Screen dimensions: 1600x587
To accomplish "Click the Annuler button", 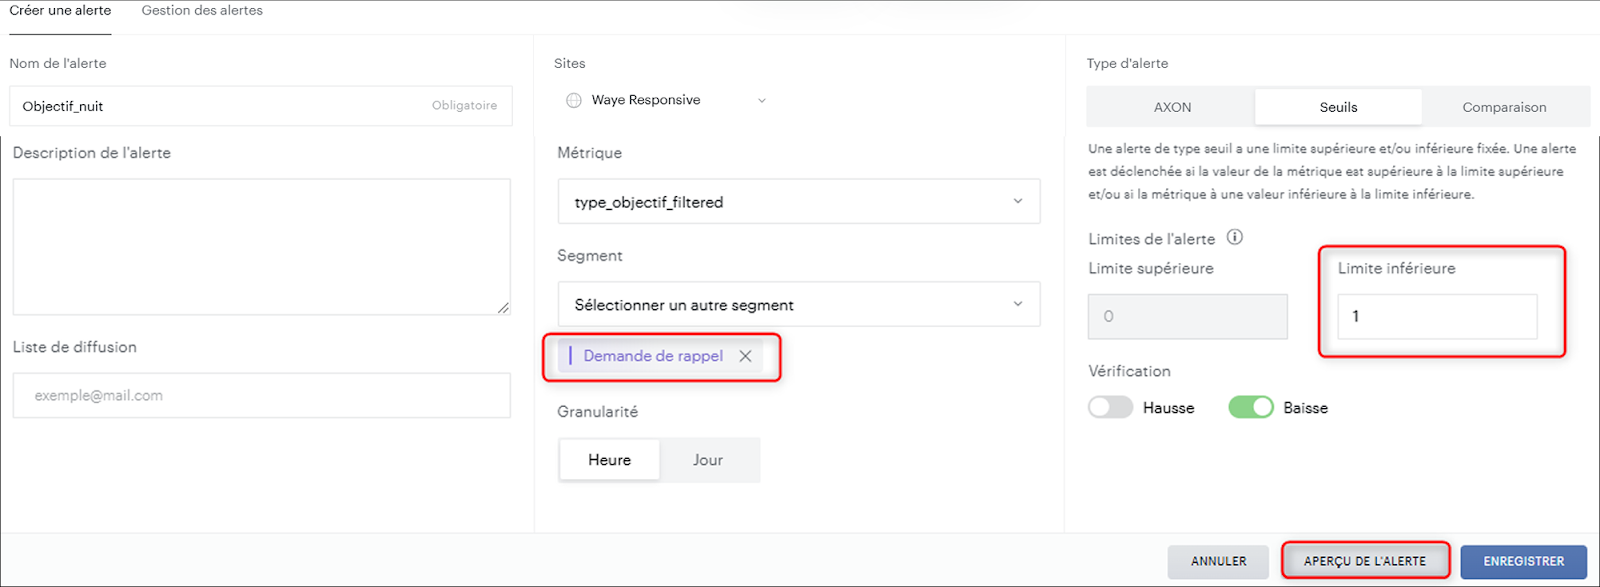I will 1218,561.
